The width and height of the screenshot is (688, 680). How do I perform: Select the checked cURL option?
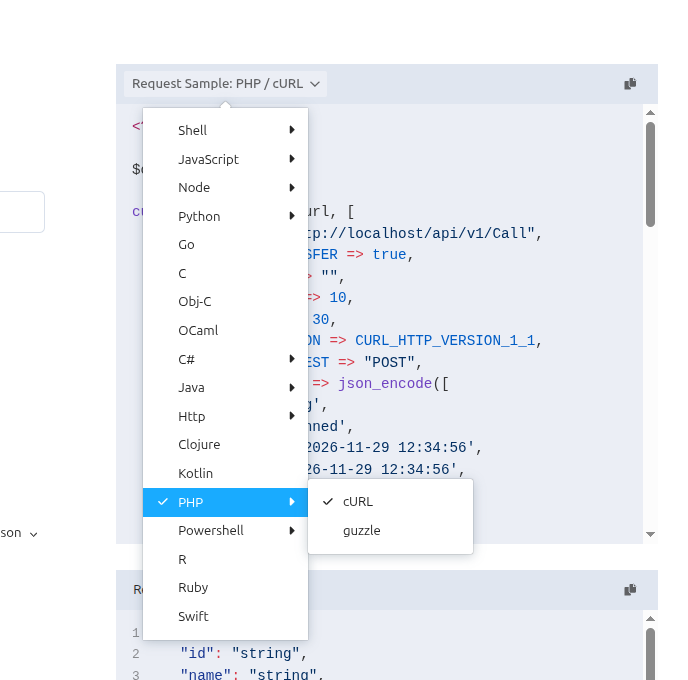357,501
